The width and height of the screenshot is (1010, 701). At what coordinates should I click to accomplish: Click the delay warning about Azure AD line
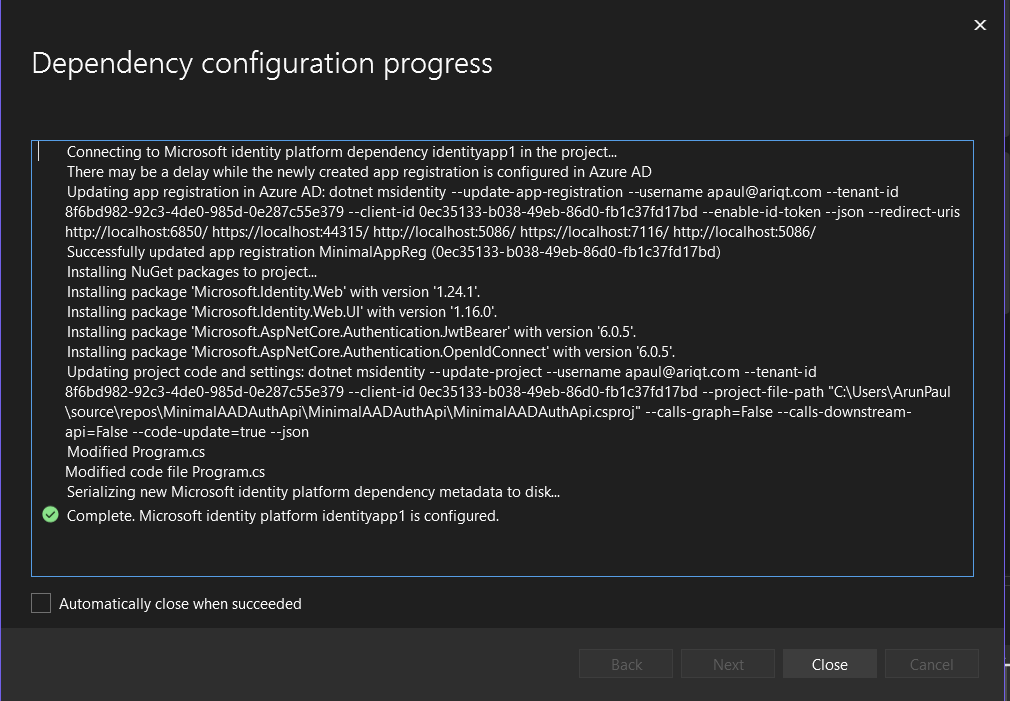pos(359,172)
